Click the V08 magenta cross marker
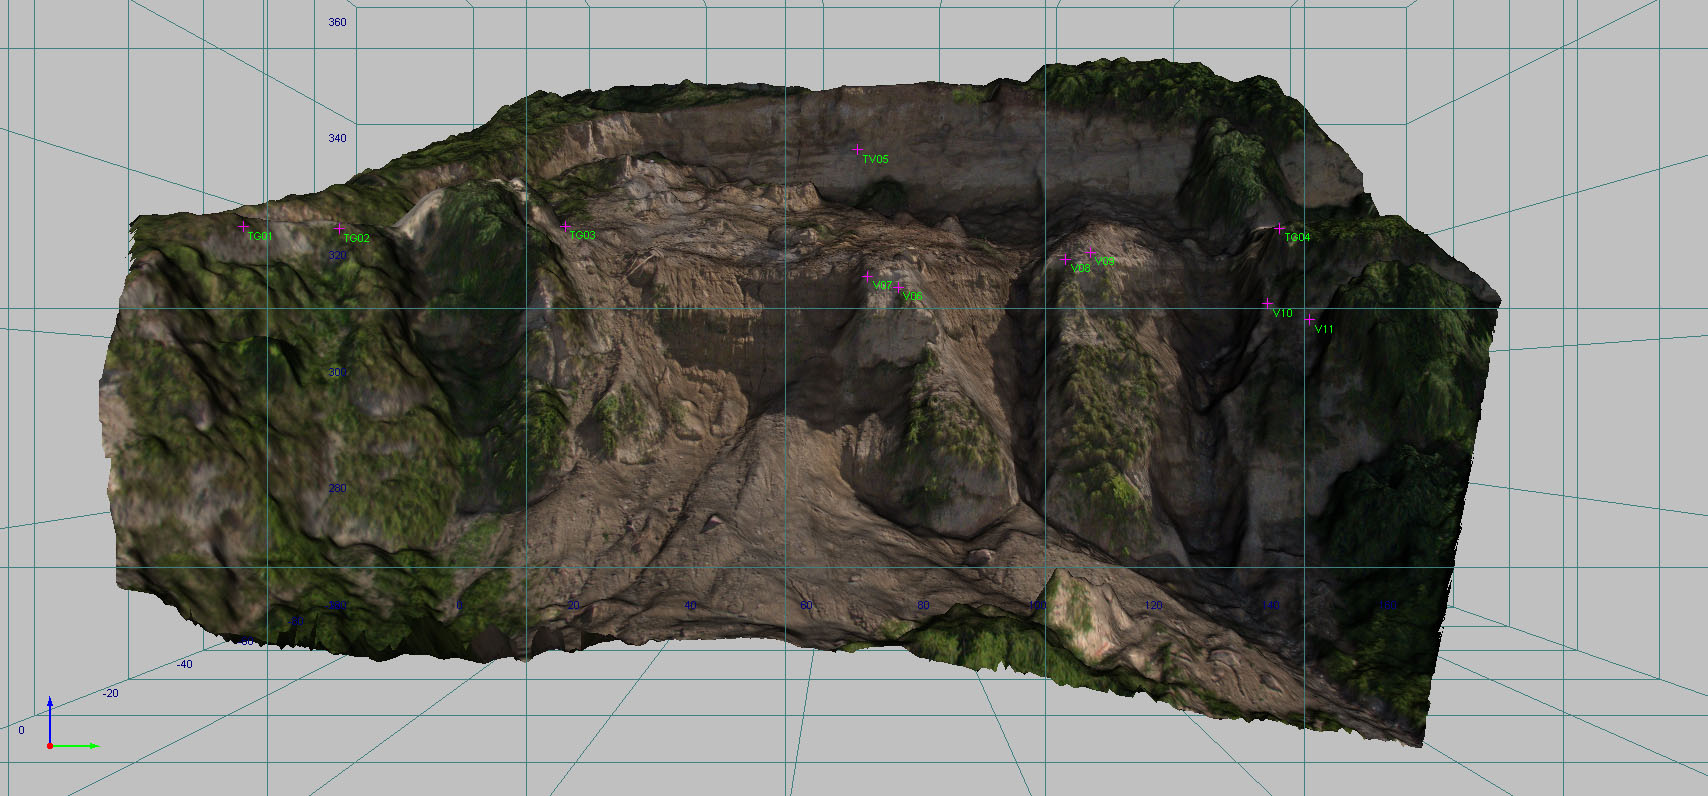1708x796 pixels. pos(1064,258)
